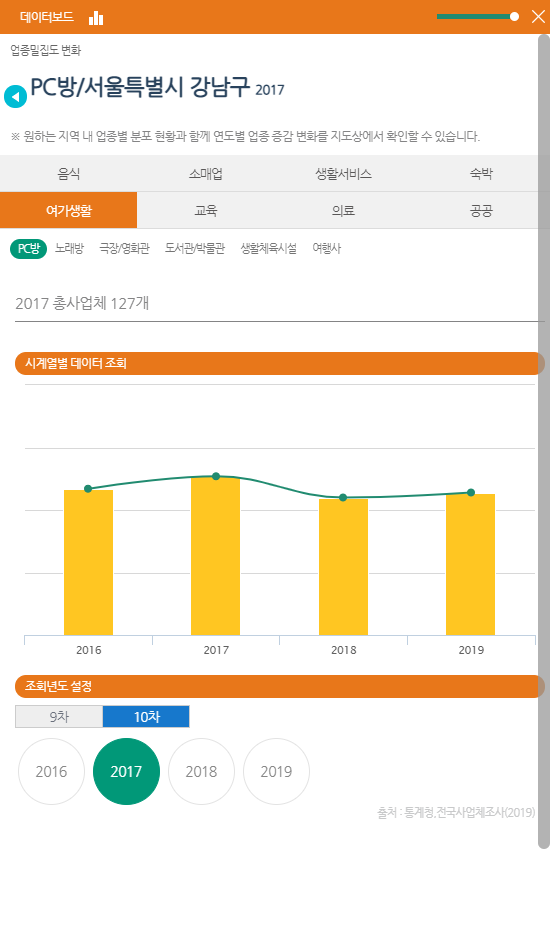550x942 pixels.
Task: Select the 숙박 category tab
Action: click(481, 174)
